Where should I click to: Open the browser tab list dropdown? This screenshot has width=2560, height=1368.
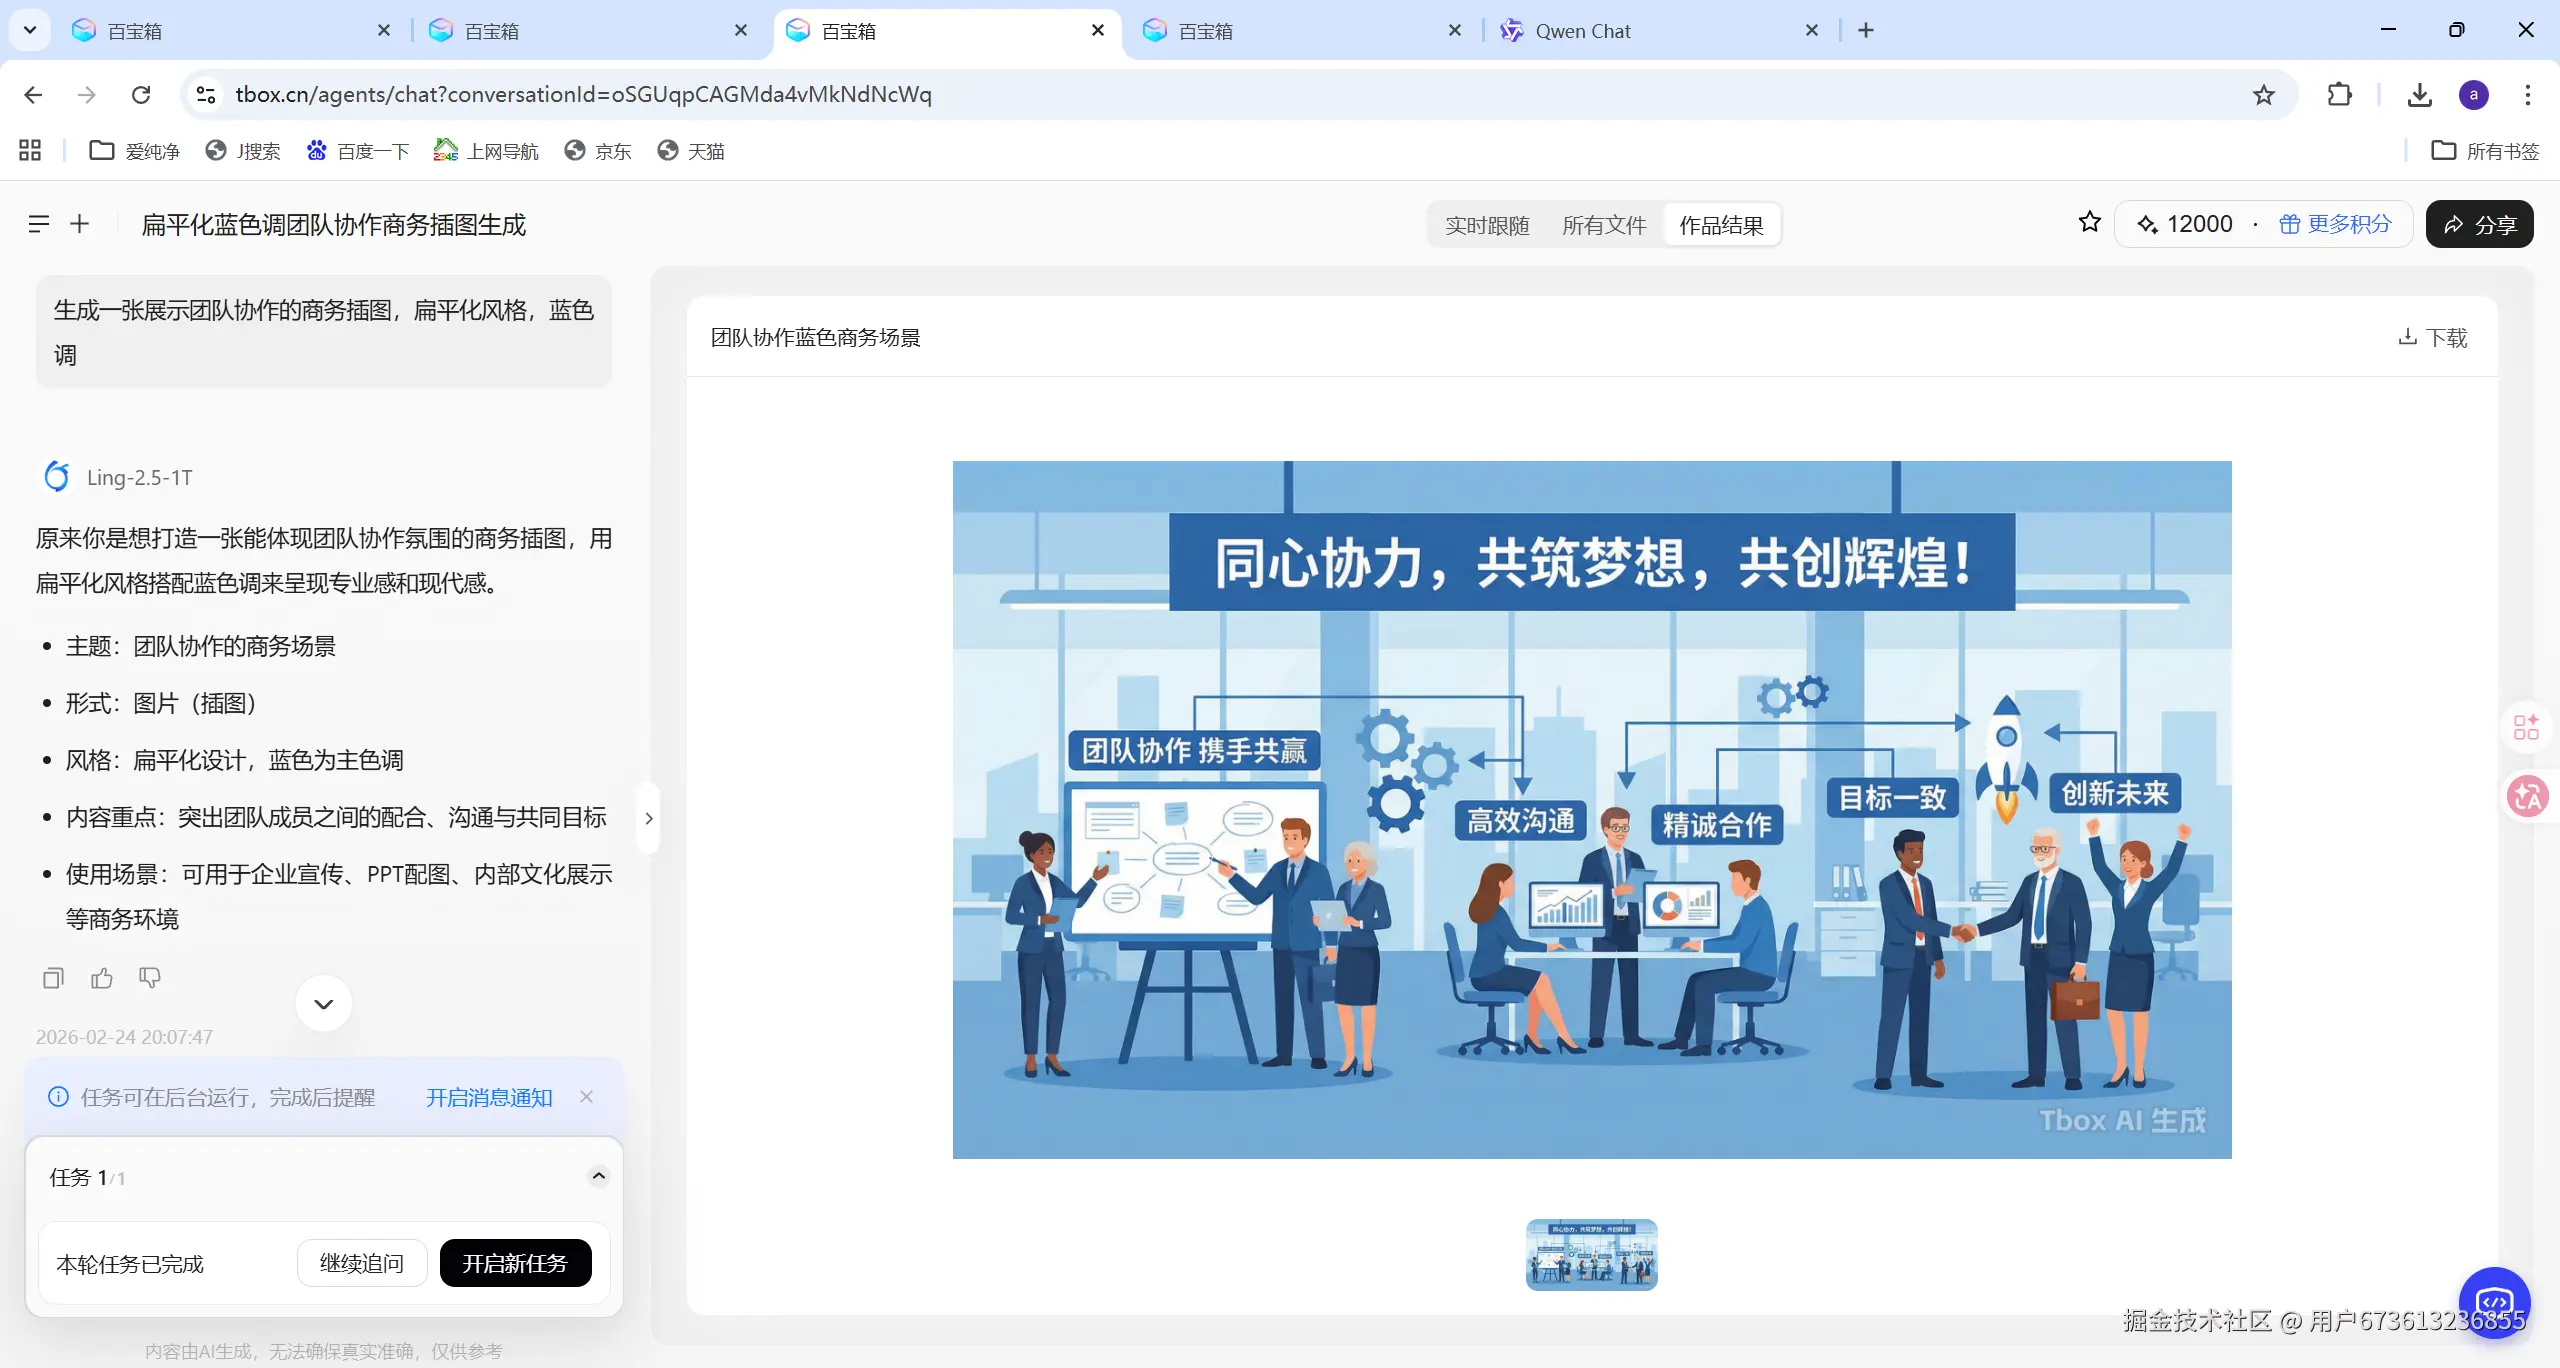pyautogui.click(x=30, y=30)
